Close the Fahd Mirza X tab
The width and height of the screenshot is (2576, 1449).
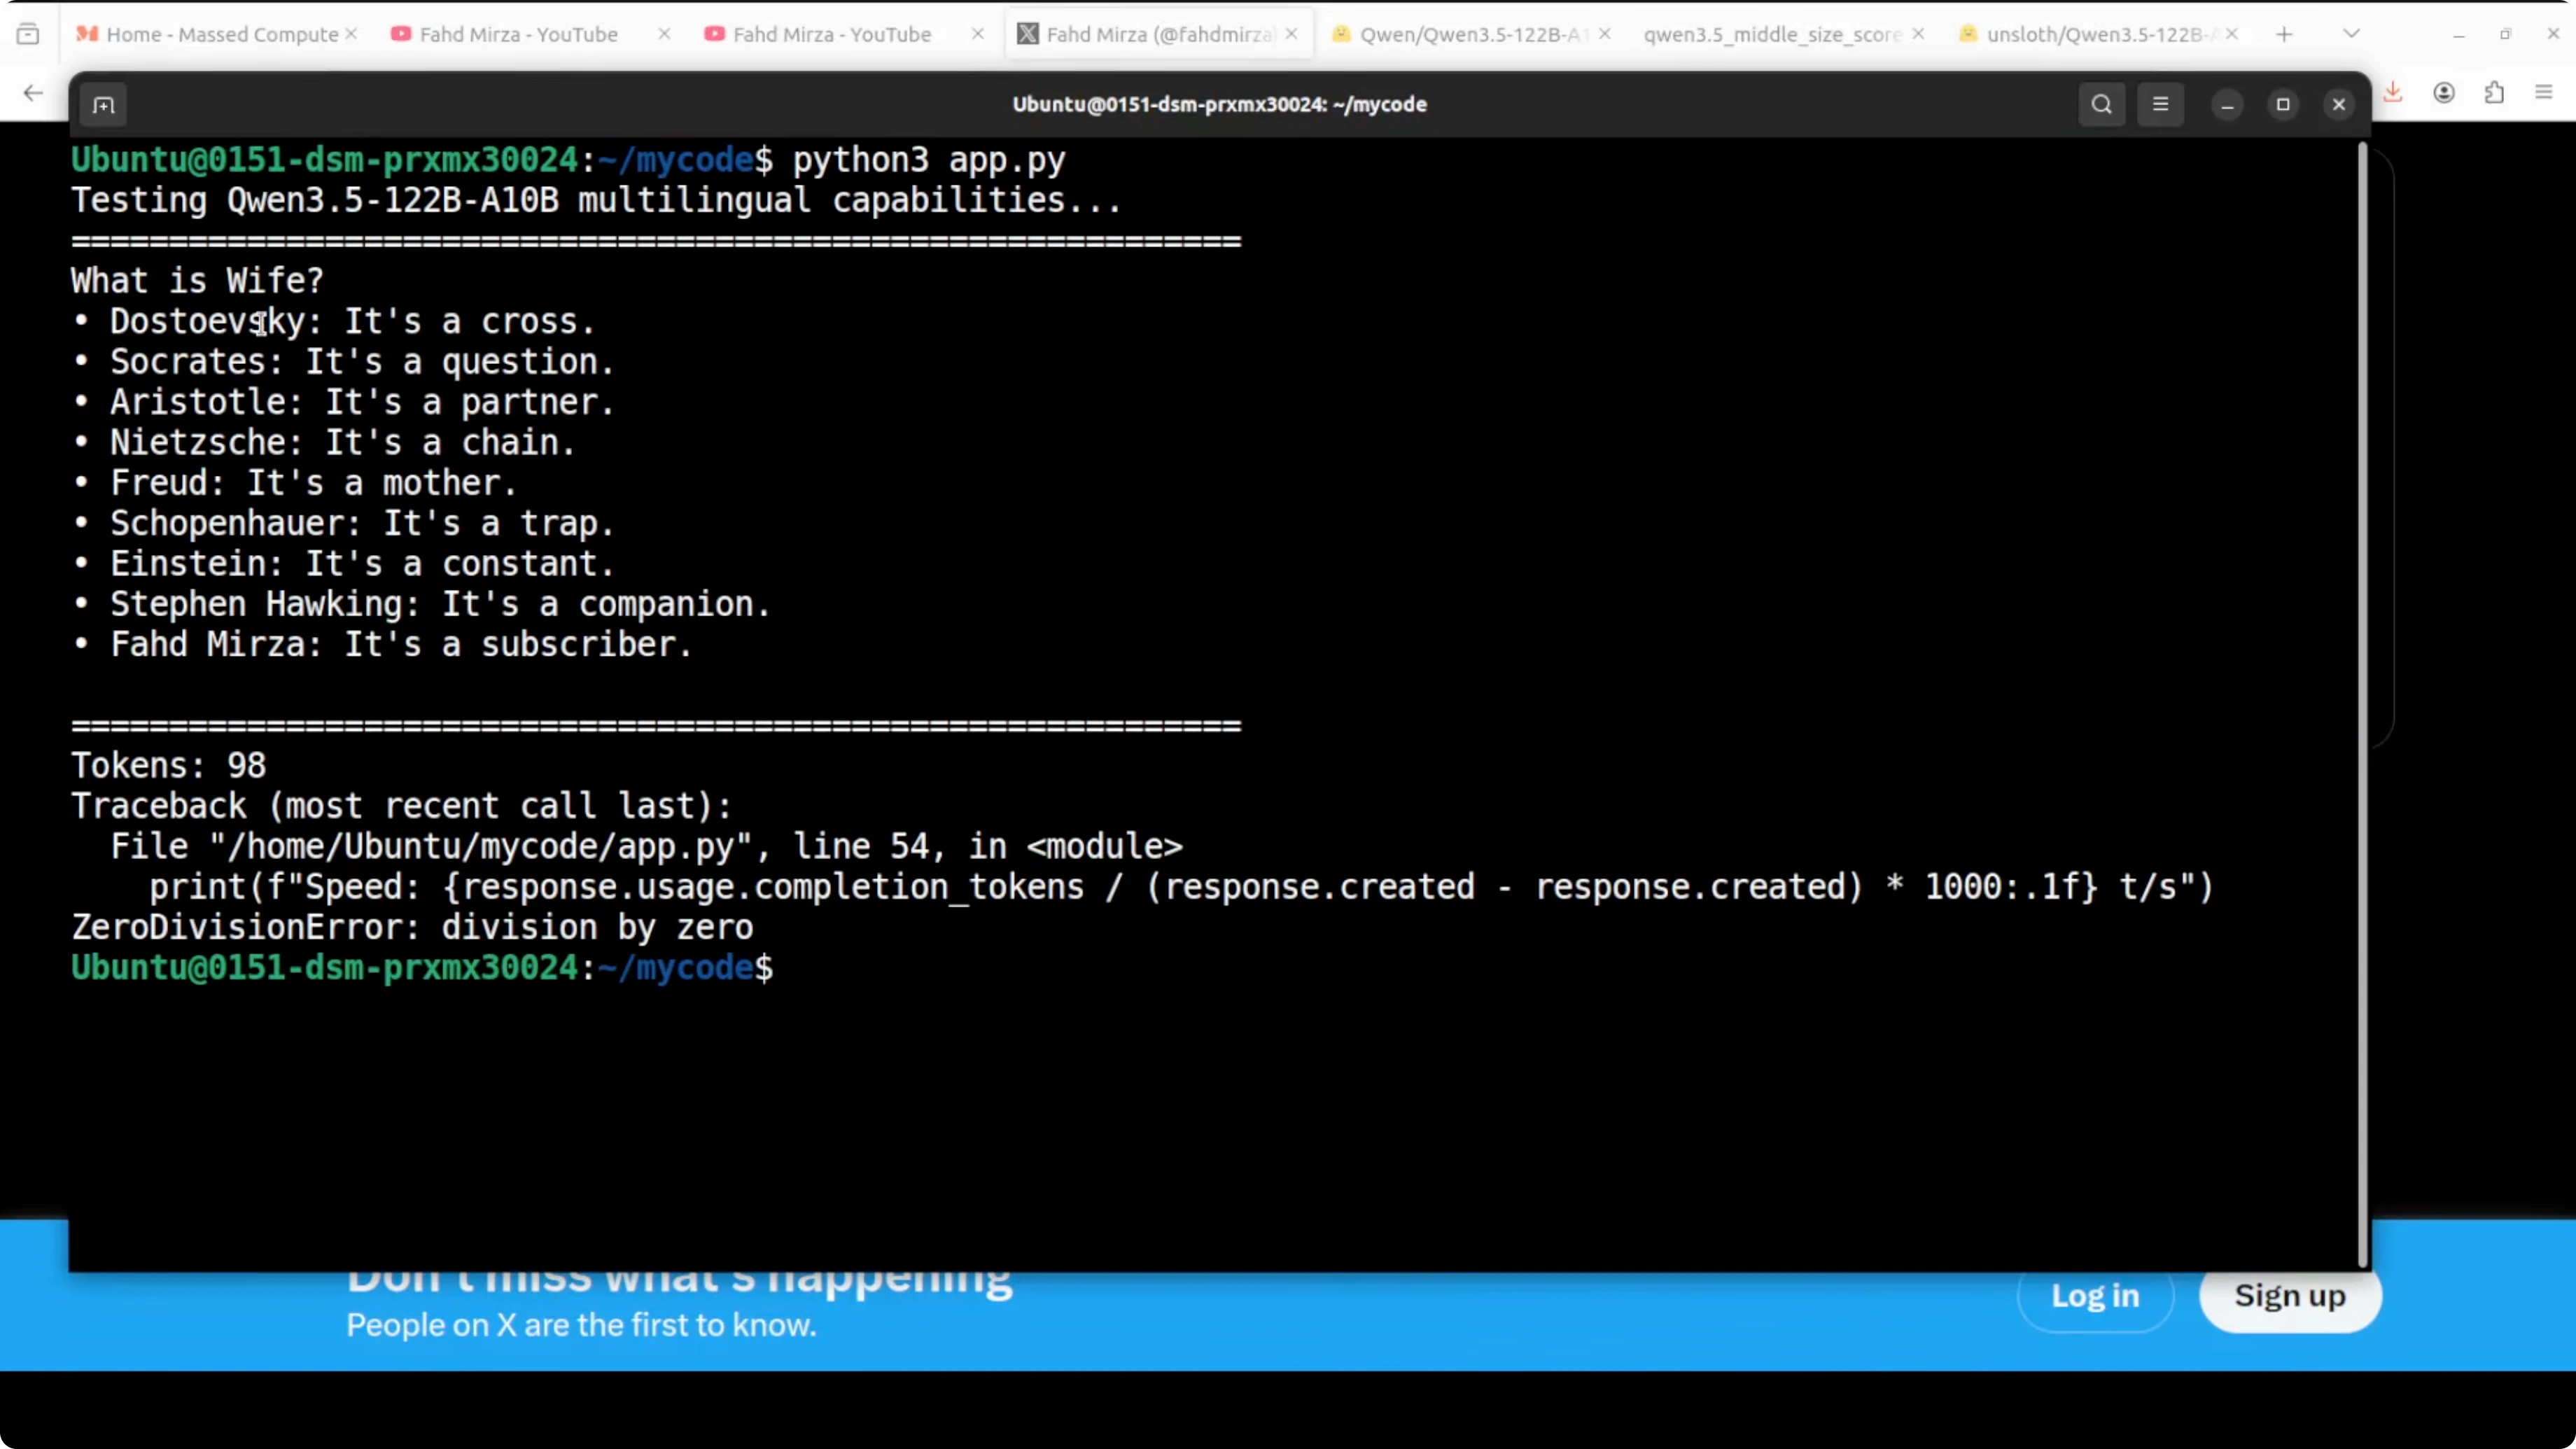click(1291, 34)
